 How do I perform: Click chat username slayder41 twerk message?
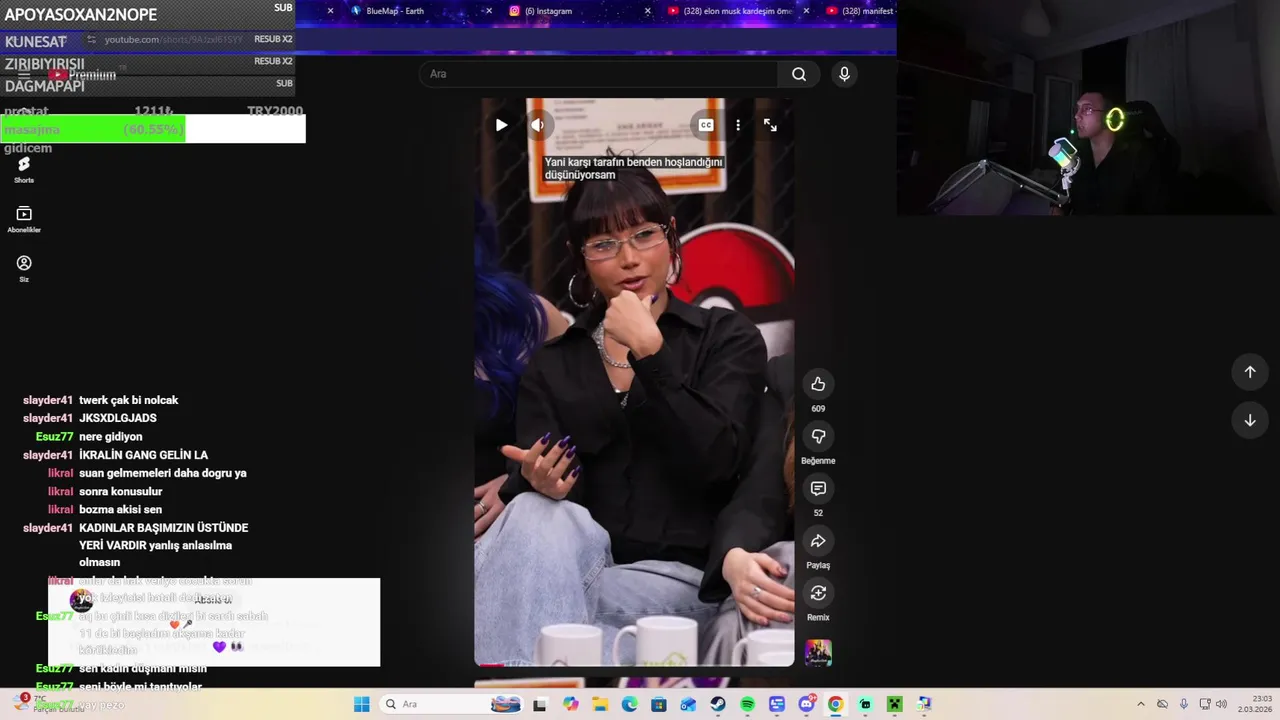48,400
